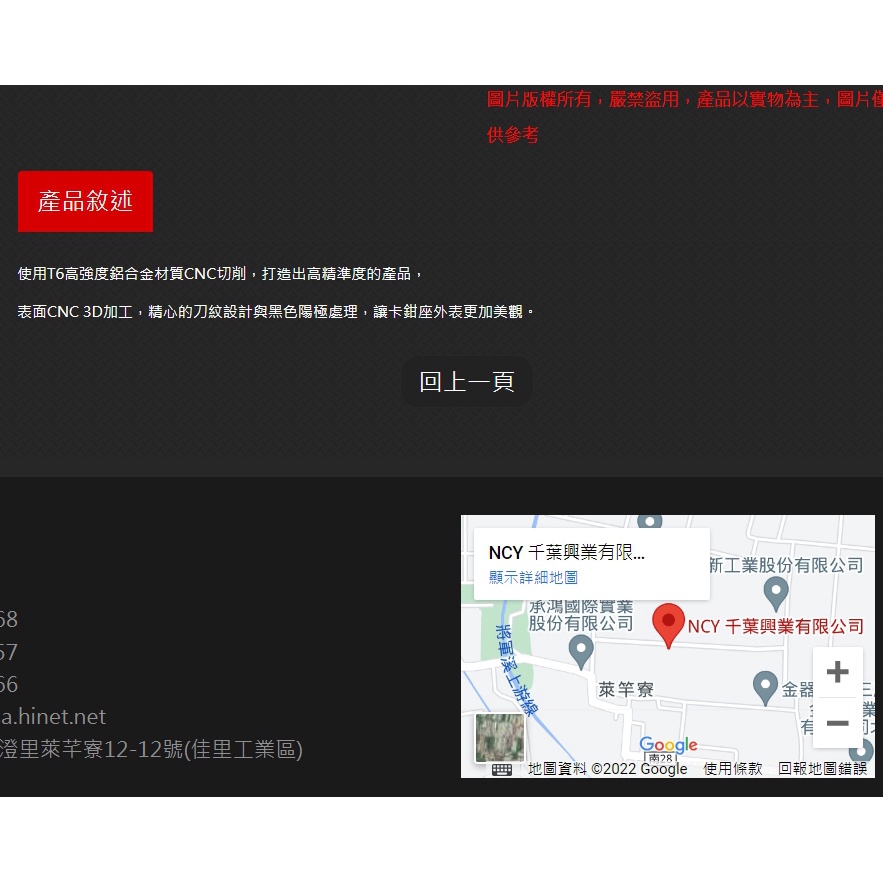Screen dimensions: 883x883
Task: Click the 地圖資料 ©2022 Google attribution
Action: tap(607, 769)
